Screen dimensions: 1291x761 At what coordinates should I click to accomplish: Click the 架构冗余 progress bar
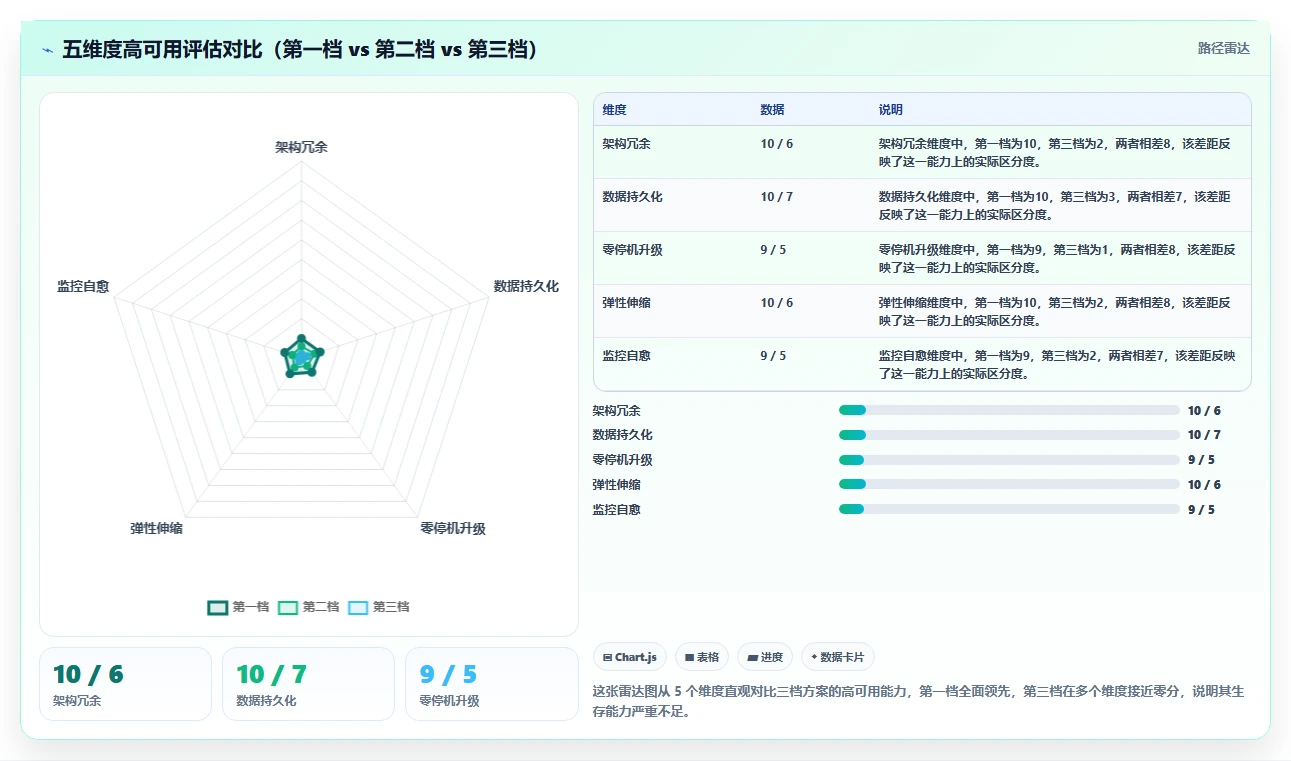1010,410
